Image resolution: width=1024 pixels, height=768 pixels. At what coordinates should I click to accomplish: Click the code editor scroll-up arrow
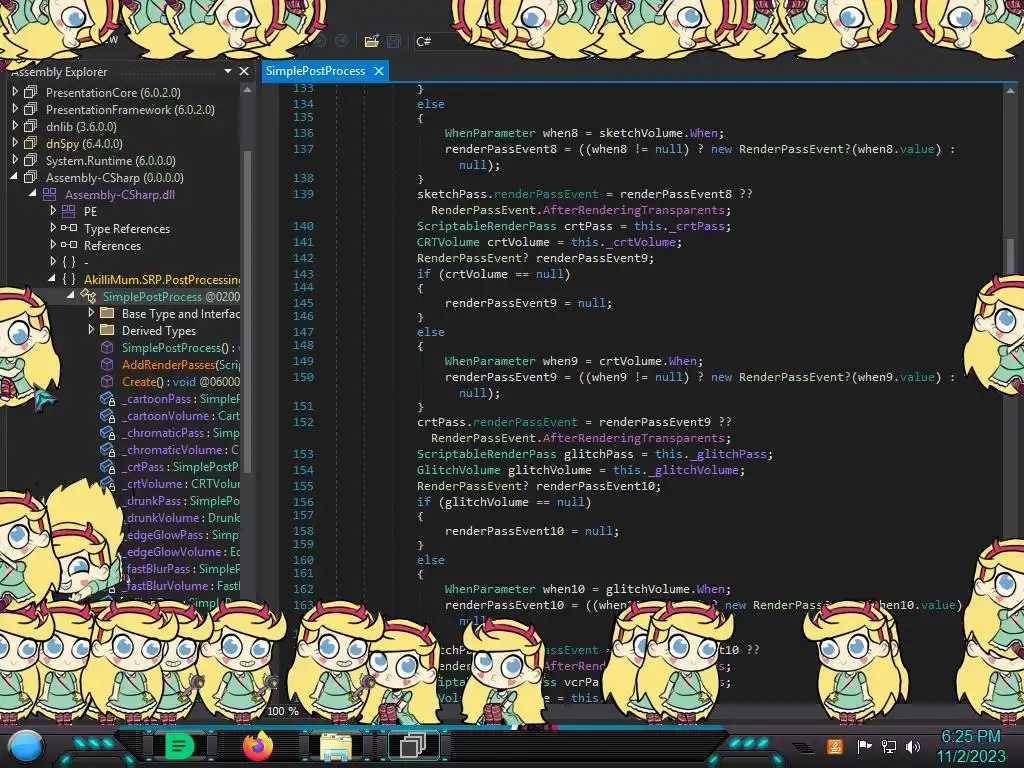1010,91
